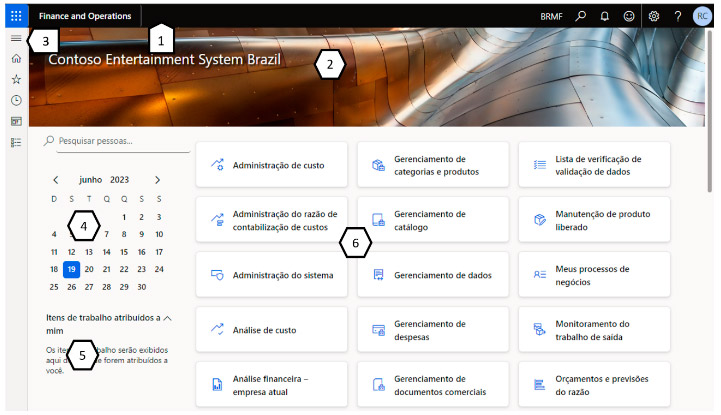Open the app launcher waffle icon
721x415 pixels.
15,16
